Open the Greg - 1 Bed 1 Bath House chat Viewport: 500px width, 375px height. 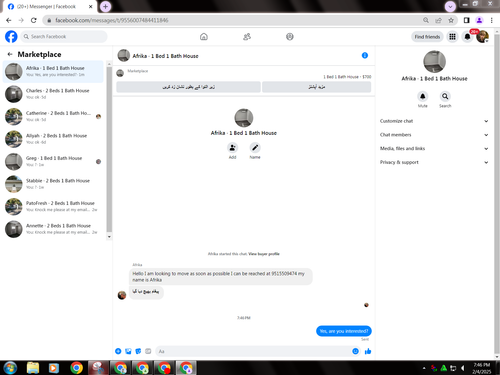[53, 161]
